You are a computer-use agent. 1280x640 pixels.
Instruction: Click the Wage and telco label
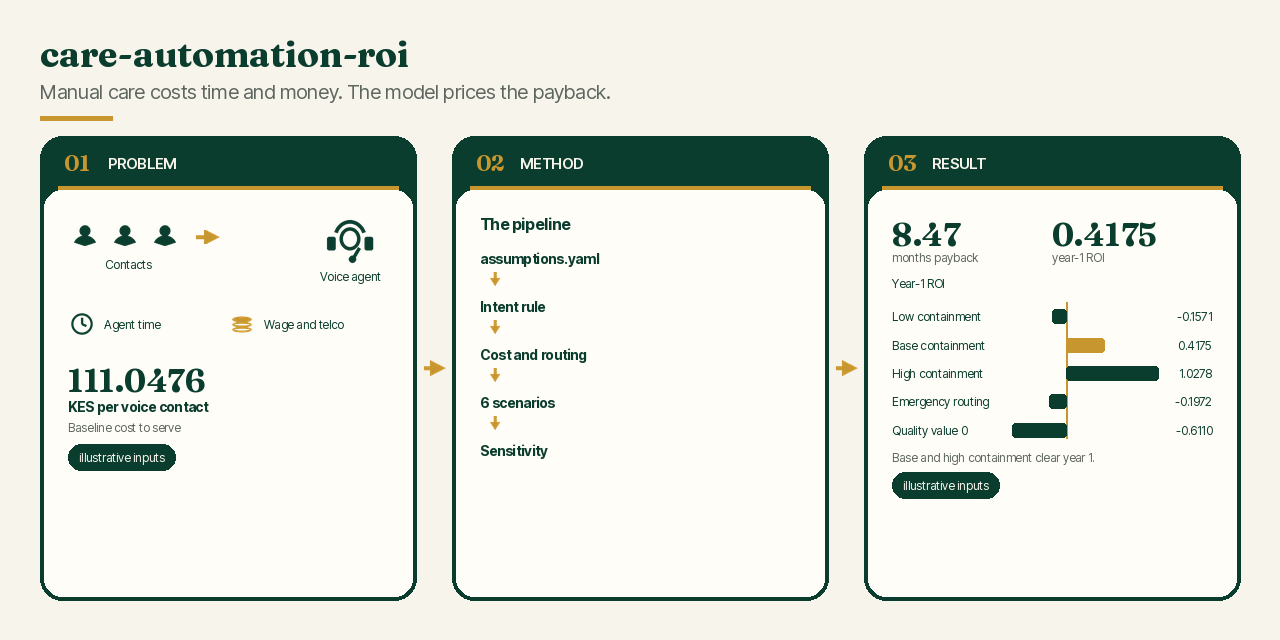pyautogui.click(x=304, y=325)
